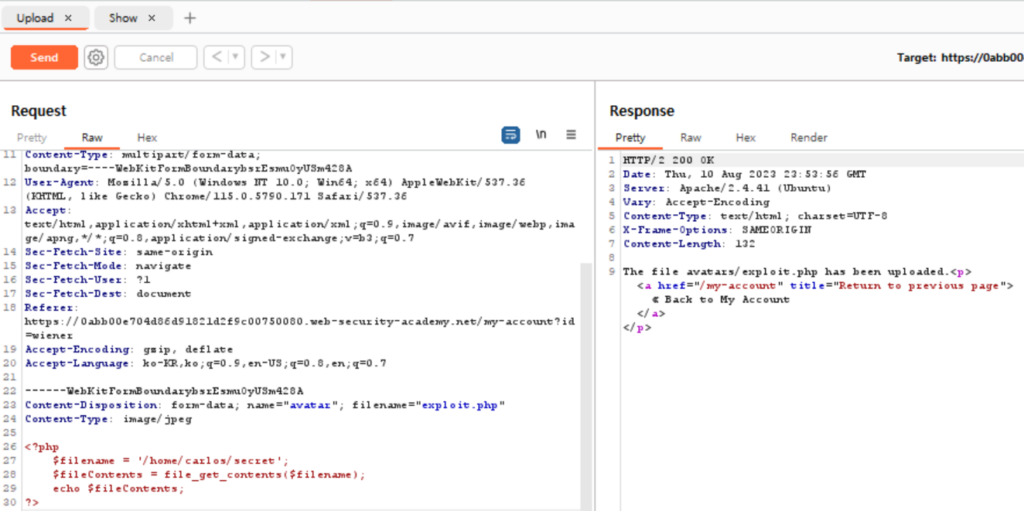Click the file uploaded message line
1024x511 pixels.
pyautogui.click(x=797, y=272)
